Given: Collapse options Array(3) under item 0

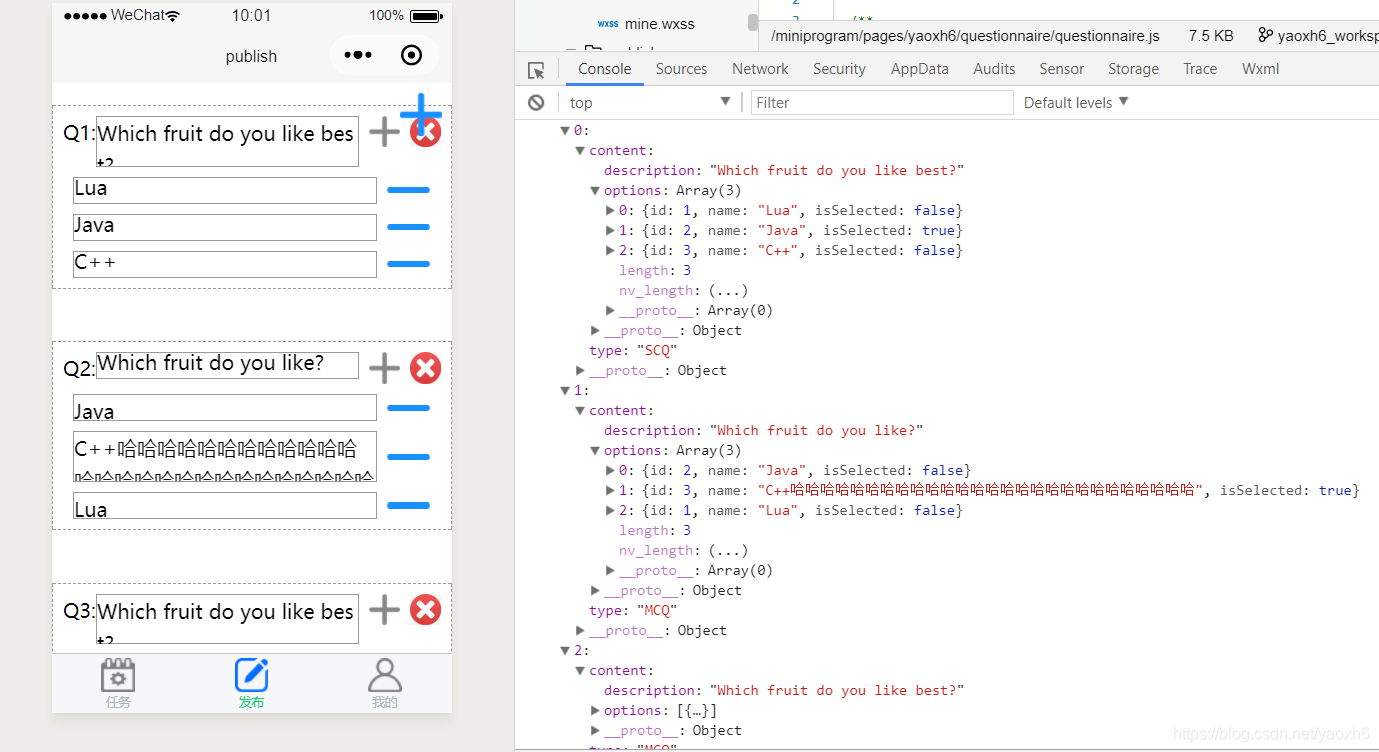Looking at the screenshot, I should pos(595,190).
